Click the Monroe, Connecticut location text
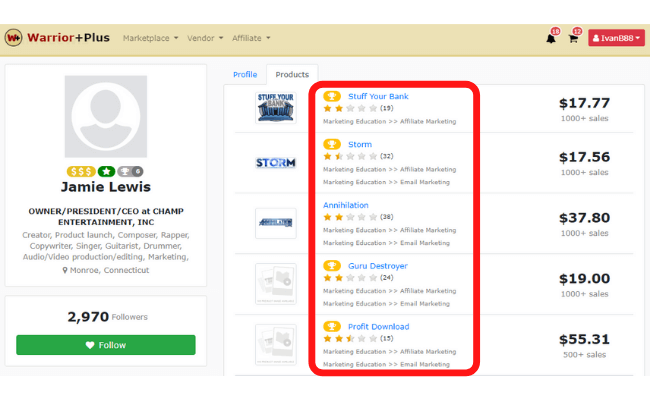 [x=109, y=270]
